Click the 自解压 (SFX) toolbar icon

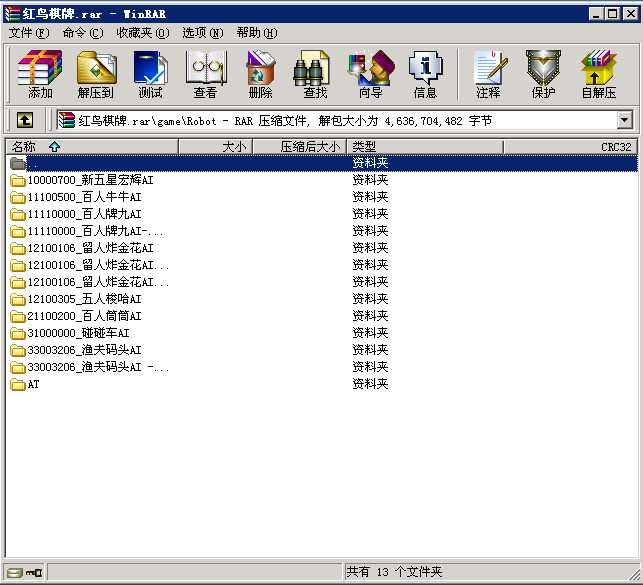(599, 74)
